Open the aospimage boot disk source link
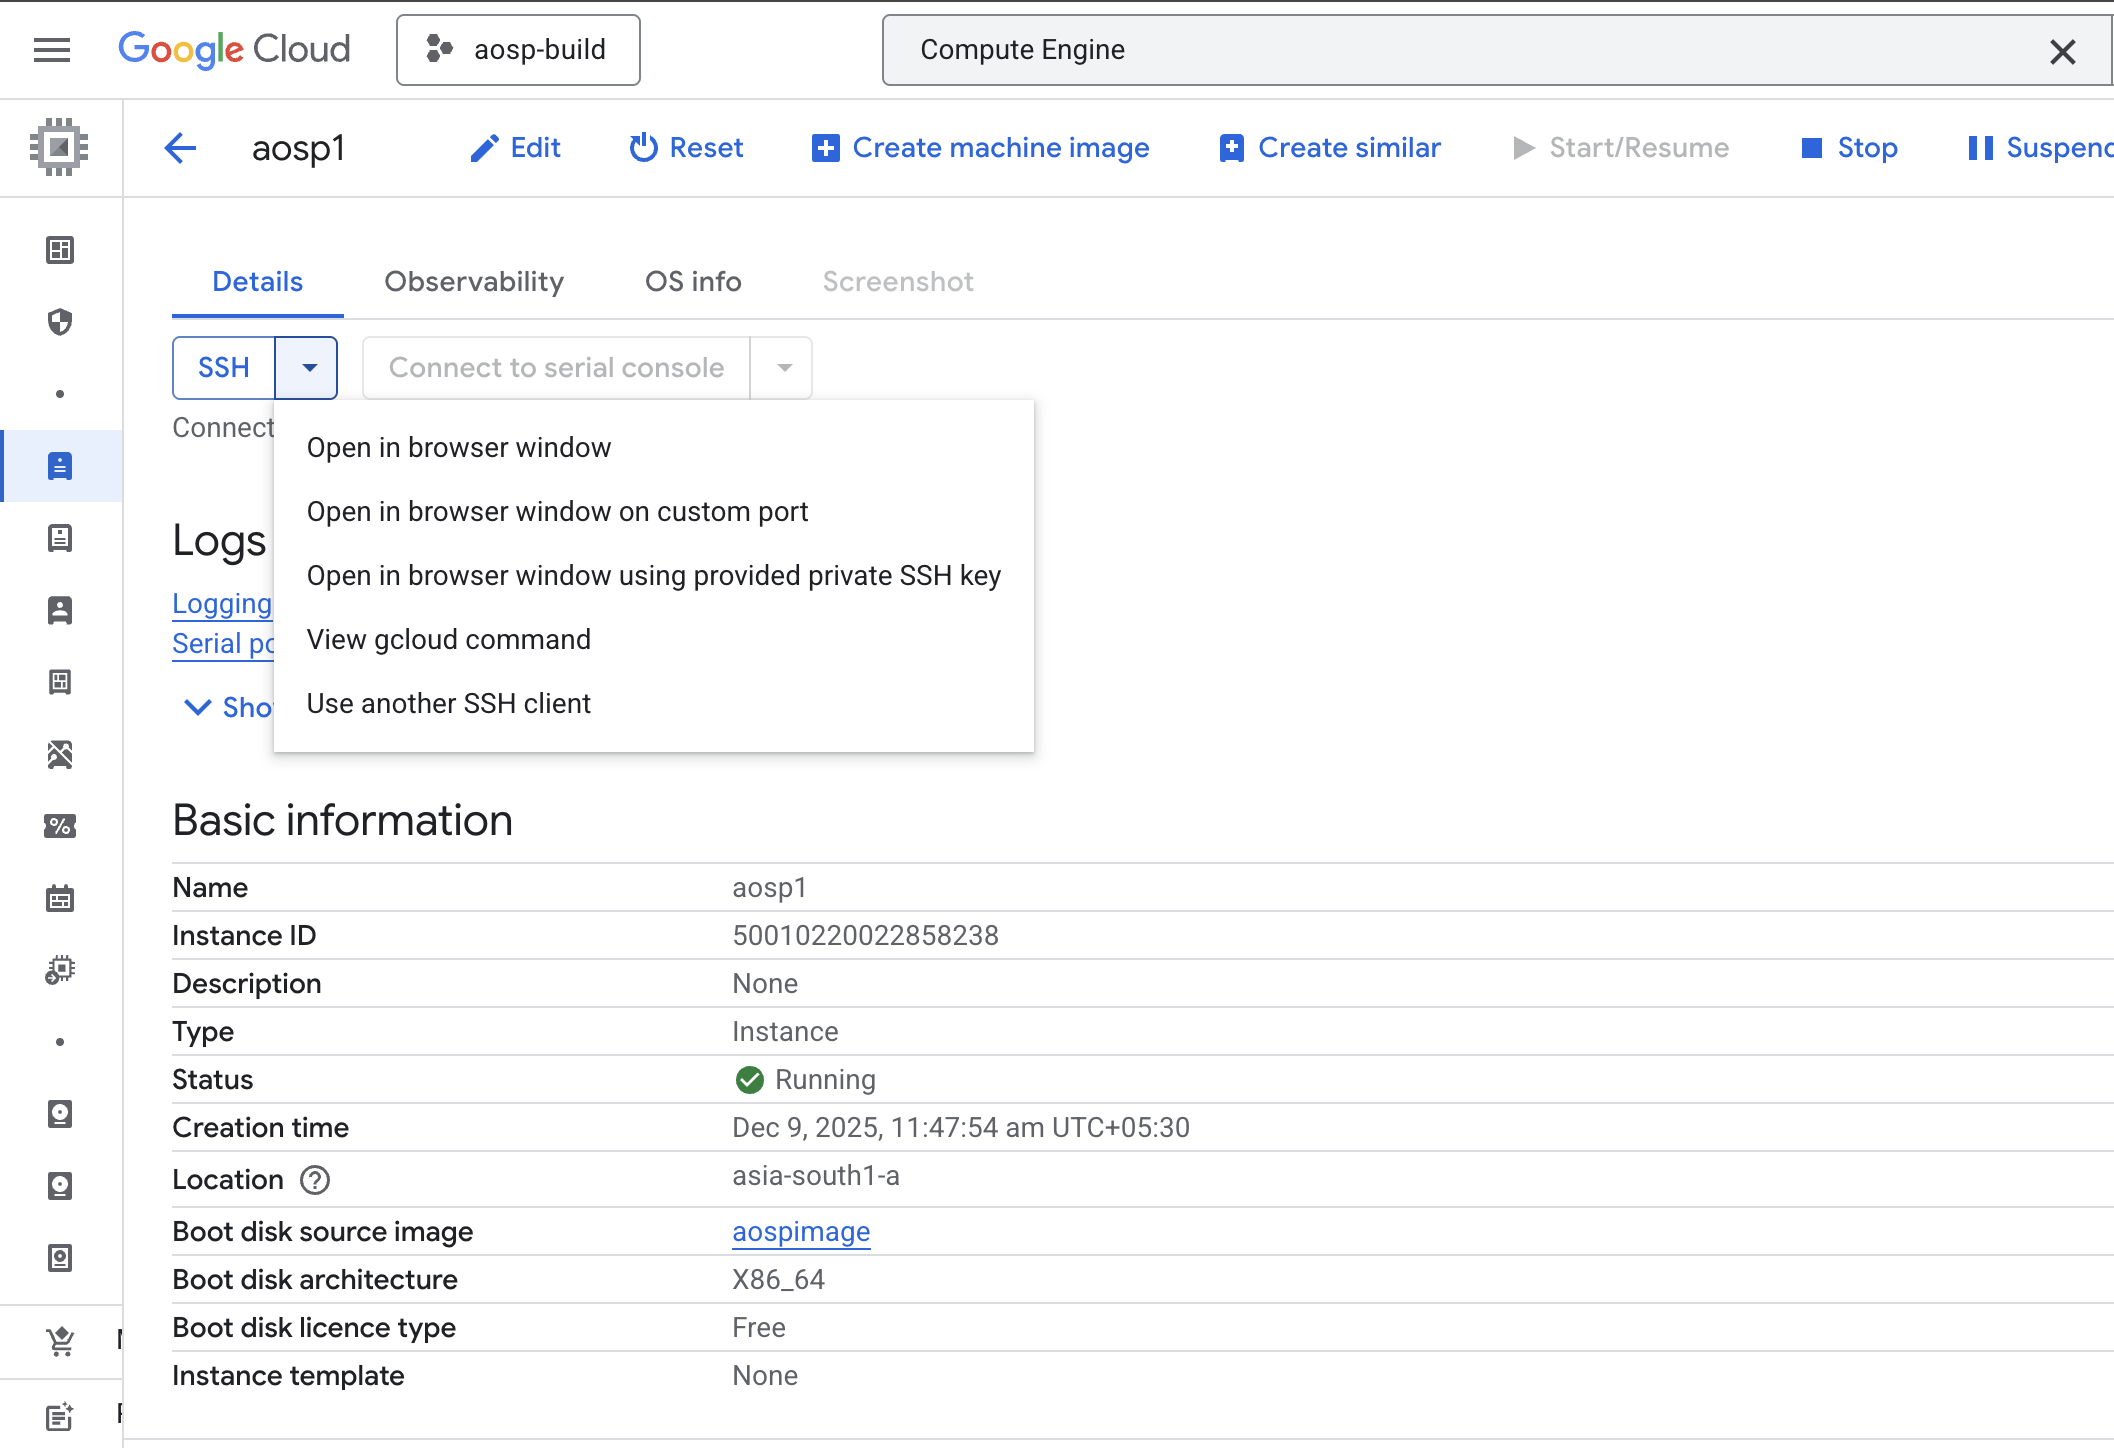Screen dimensions: 2114x1448 [x=800, y=1231]
